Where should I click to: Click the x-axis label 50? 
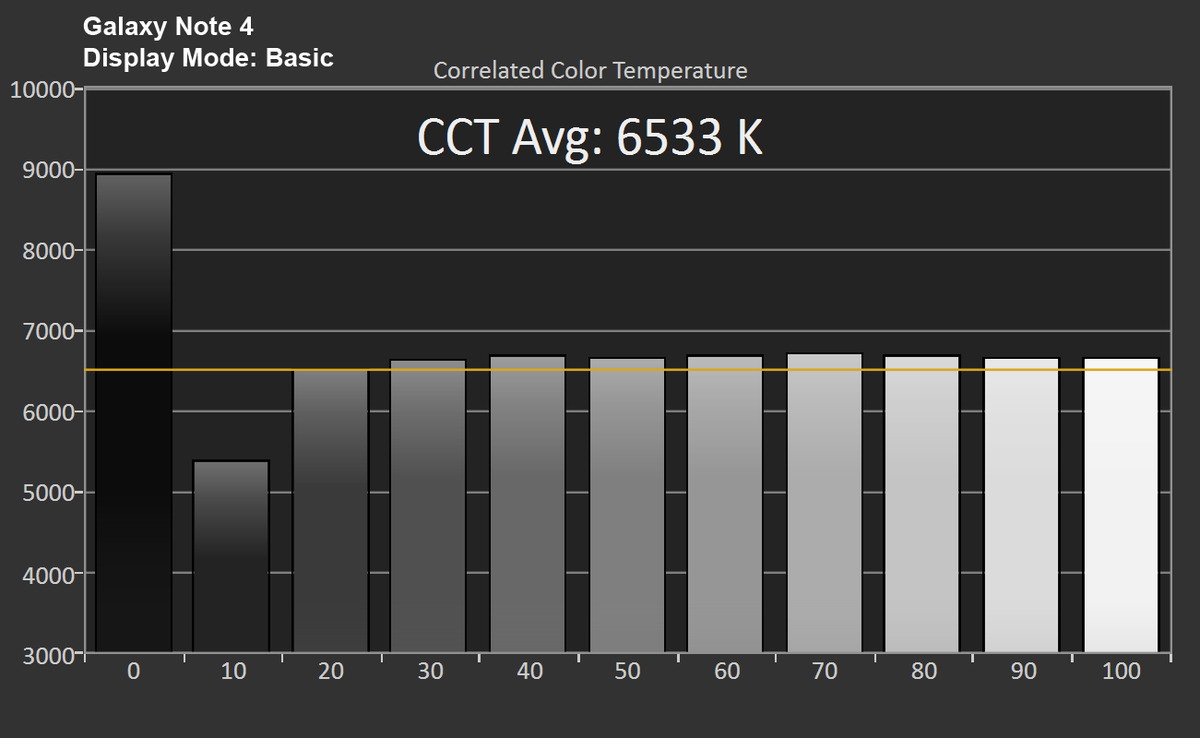click(627, 672)
